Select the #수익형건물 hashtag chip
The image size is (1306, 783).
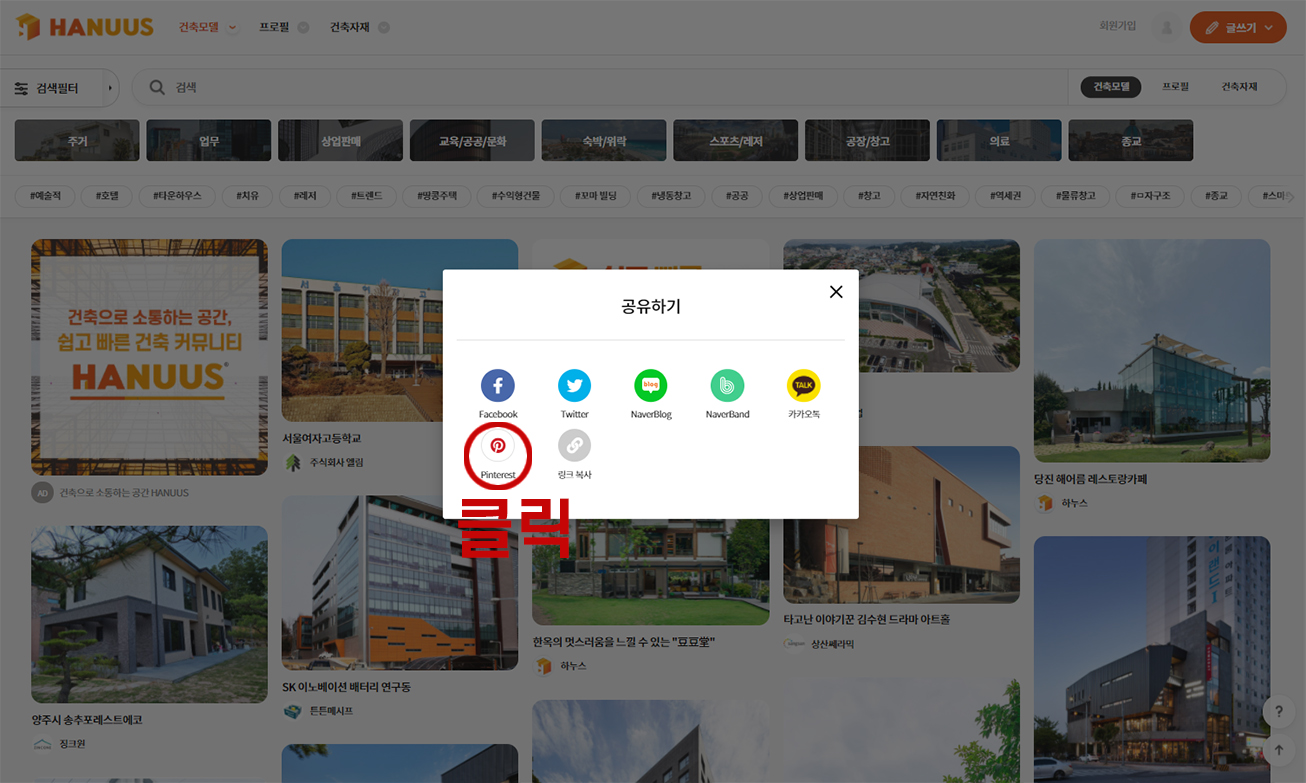click(515, 196)
